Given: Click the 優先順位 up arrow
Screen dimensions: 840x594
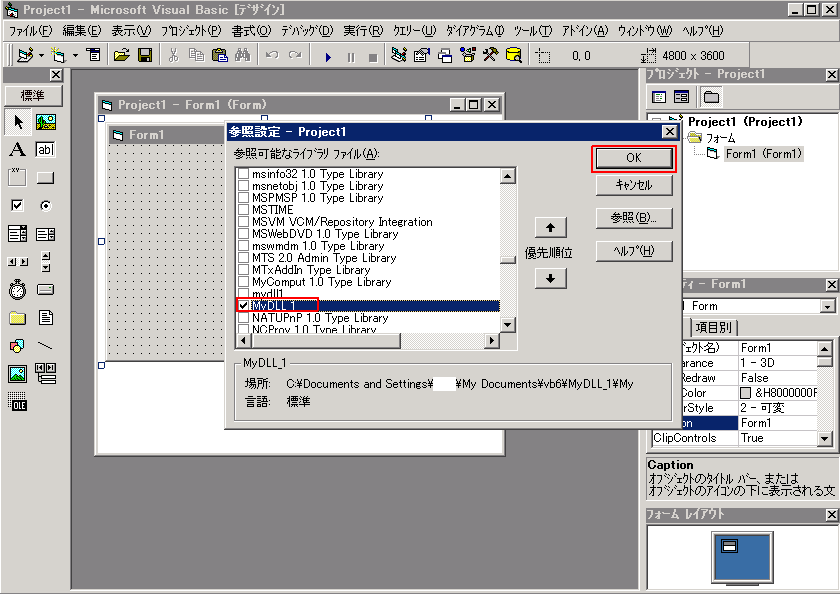Looking at the screenshot, I should tap(551, 227).
